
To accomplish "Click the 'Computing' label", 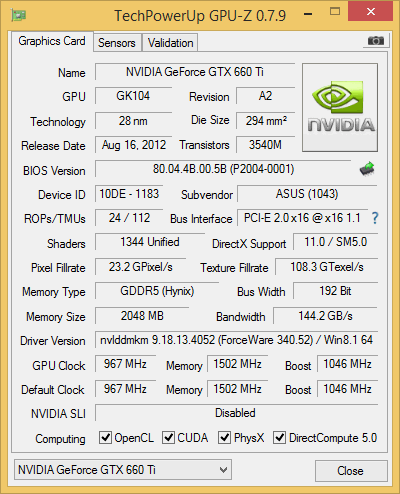I will click(60, 439).
